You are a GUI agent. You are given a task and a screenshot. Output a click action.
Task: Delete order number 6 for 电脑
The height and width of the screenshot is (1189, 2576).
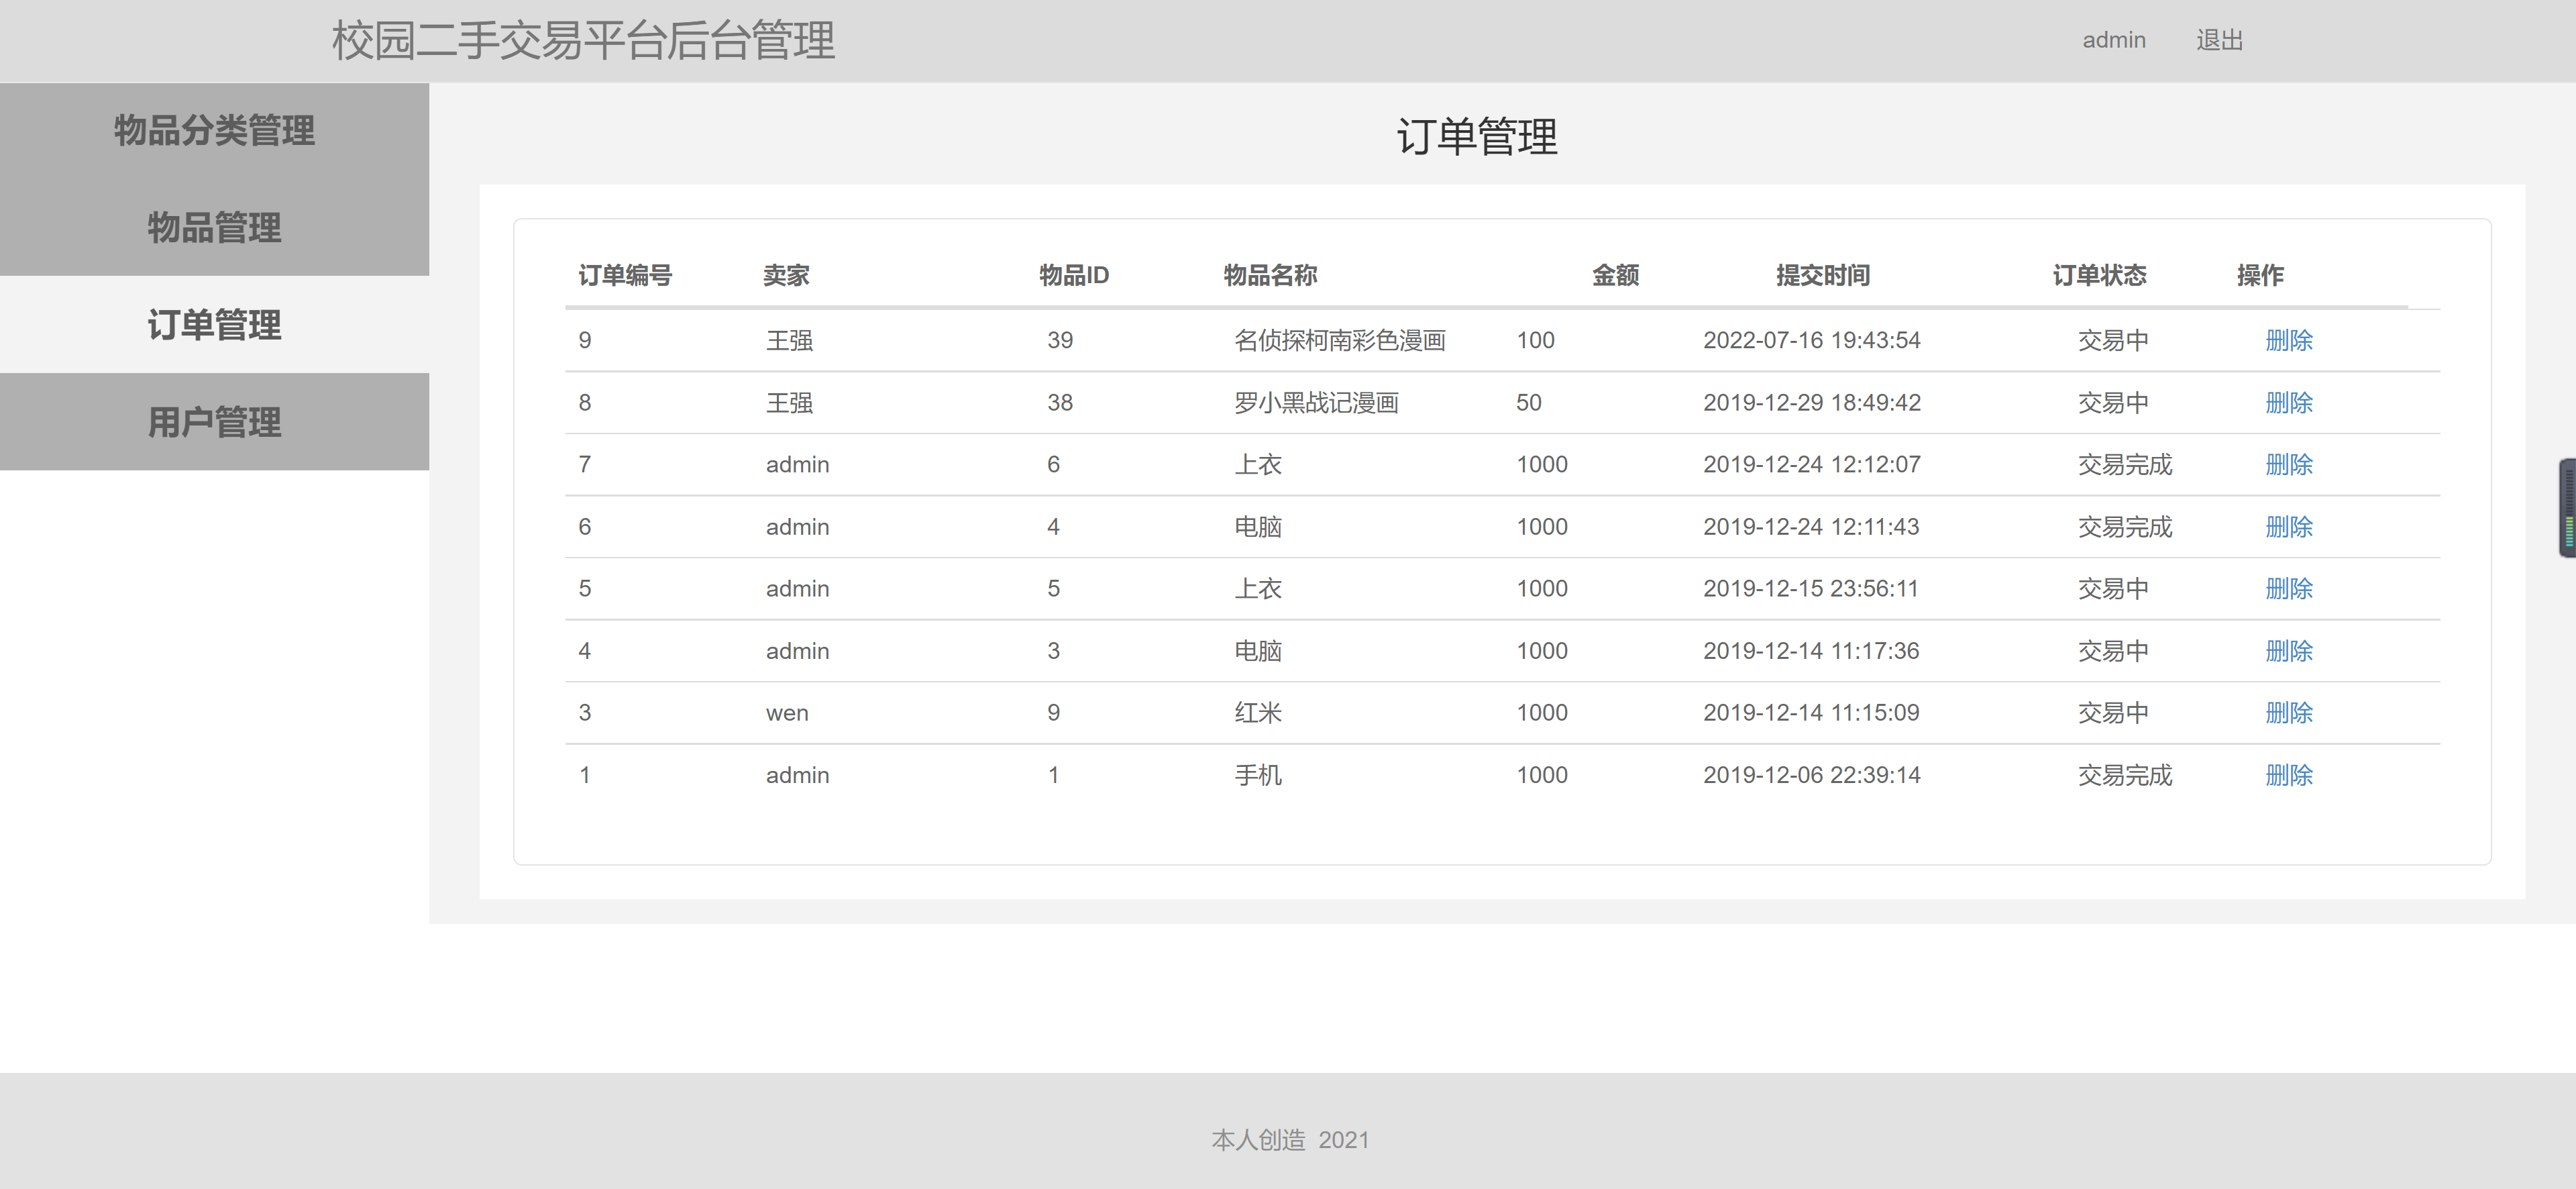[x=2288, y=527]
